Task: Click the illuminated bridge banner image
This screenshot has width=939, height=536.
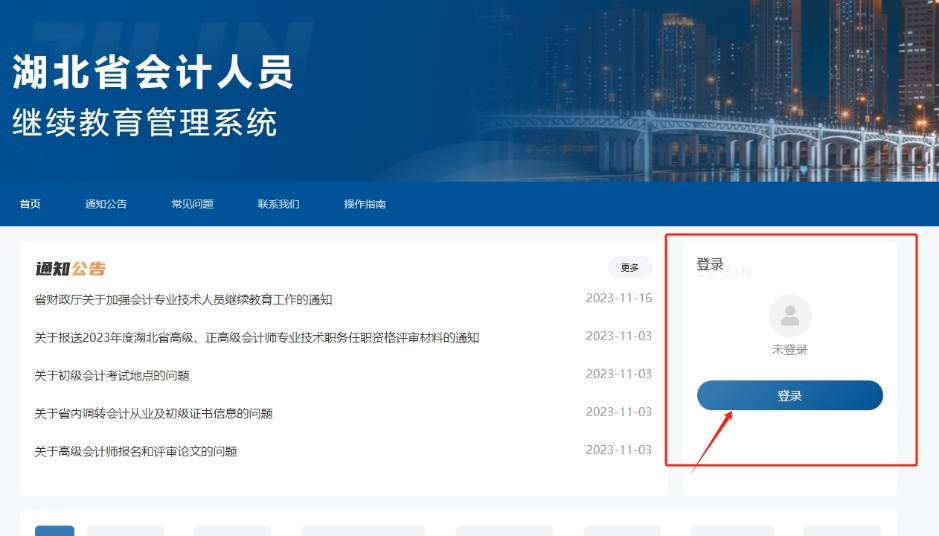Action: 700,130
